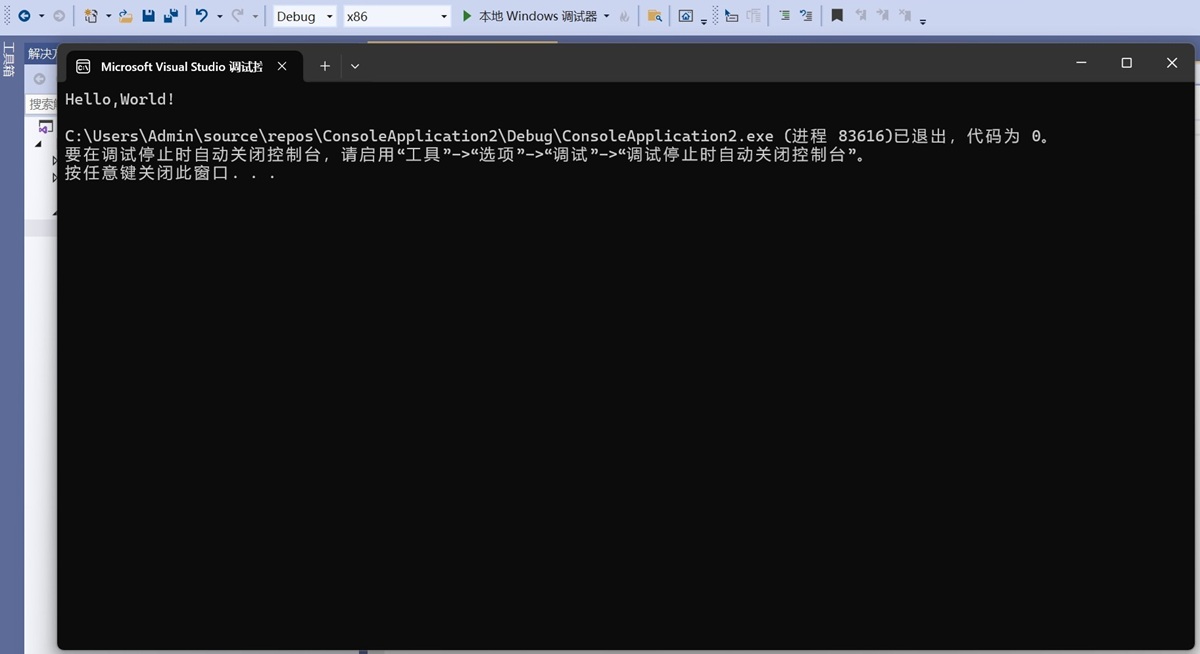Open a new terminal tab with plus
The width and height of the screenshot is (1200, 654).
(324, 66)
